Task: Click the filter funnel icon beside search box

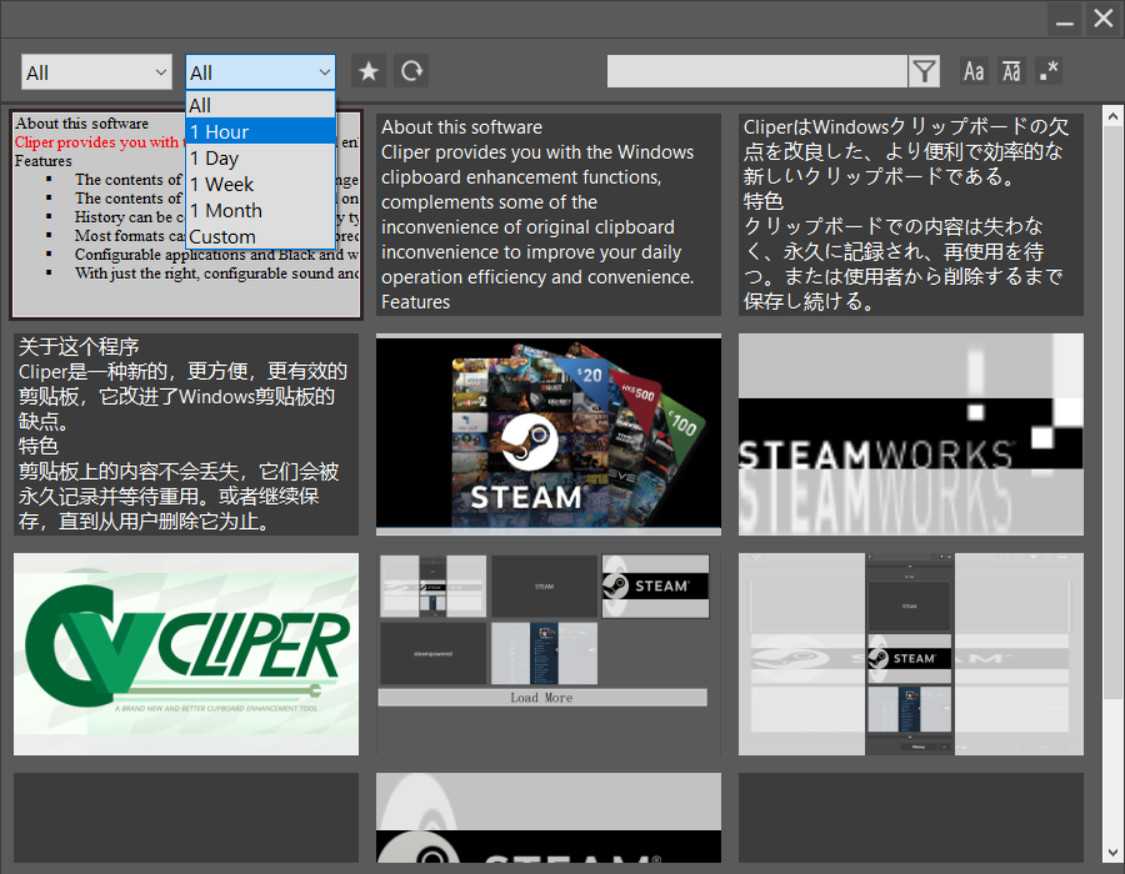Action: (x=925, y=71)
